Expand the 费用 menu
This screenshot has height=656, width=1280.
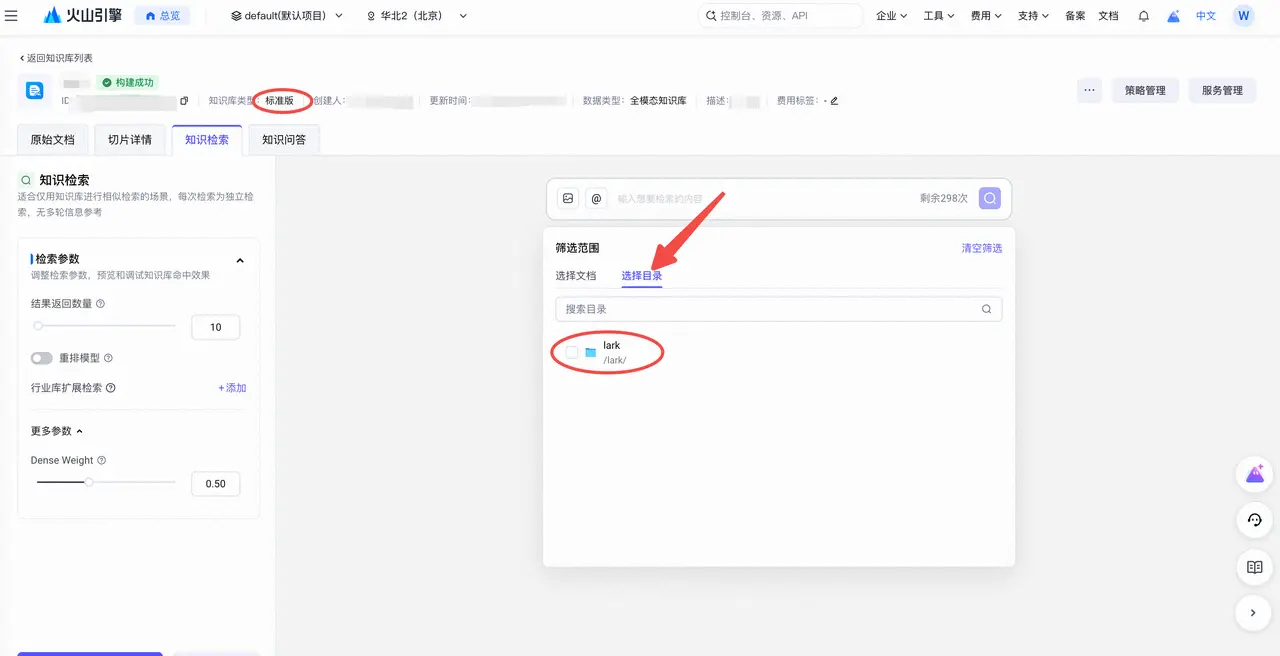point(986,16)
